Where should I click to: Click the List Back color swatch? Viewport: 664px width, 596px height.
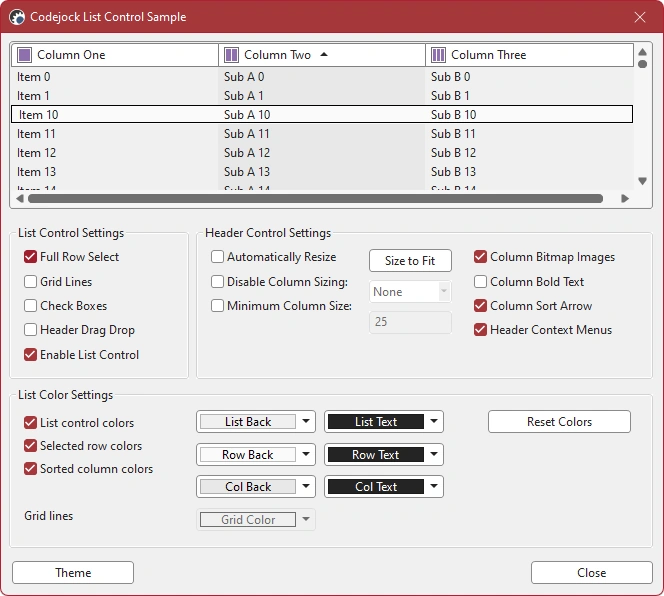(248, 421)
